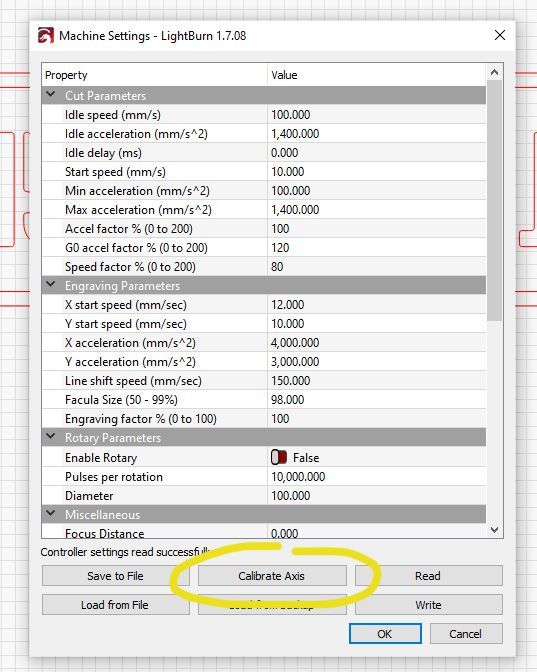This screenshot has width=537, height=672.
Task: Close the Machine Settings dialog
Action: (500, 35)
